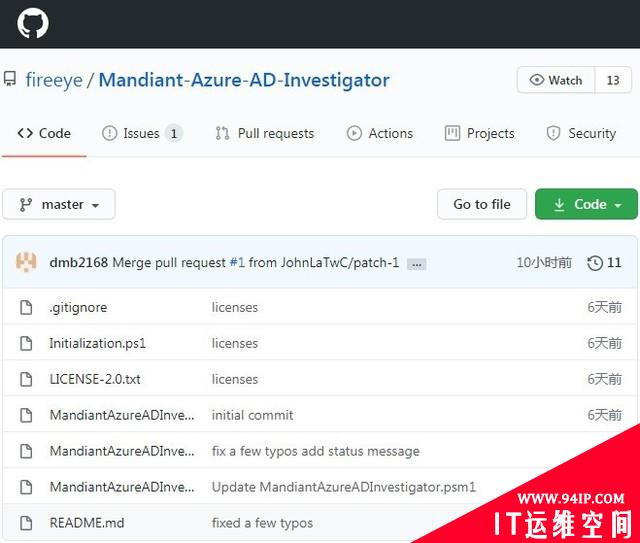The width and height of the screenshot is (640, 543).
Task: Click the Go to file button
Action: 482,204
